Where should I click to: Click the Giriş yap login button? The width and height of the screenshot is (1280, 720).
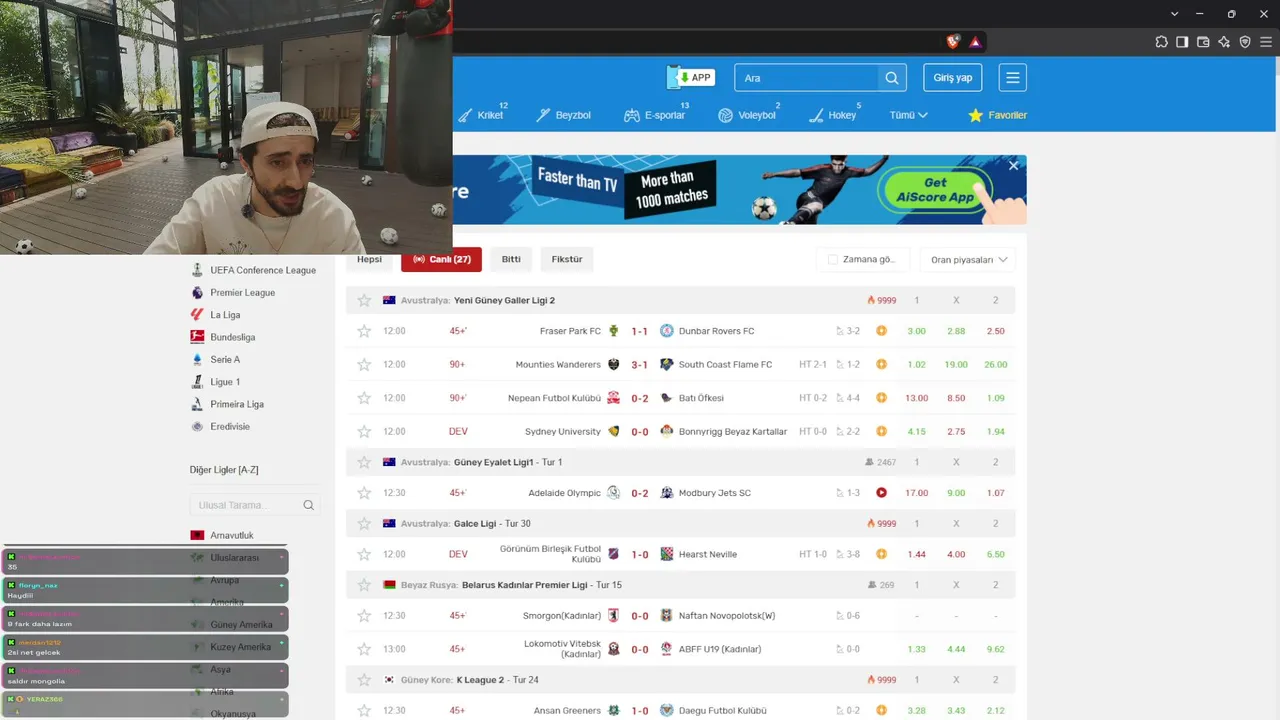(953, 78)
